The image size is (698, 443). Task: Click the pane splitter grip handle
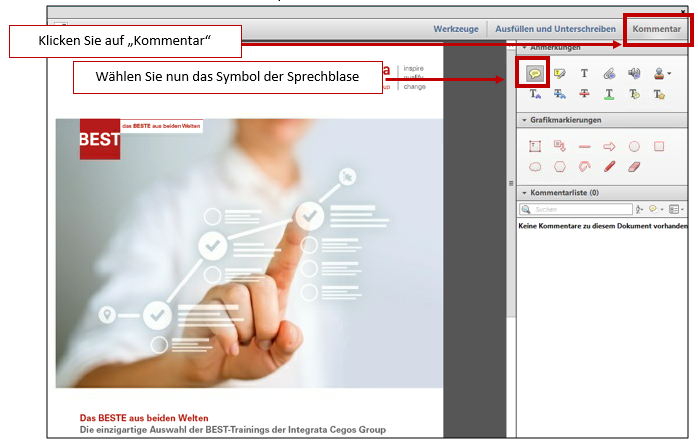[x=511, y=183]
